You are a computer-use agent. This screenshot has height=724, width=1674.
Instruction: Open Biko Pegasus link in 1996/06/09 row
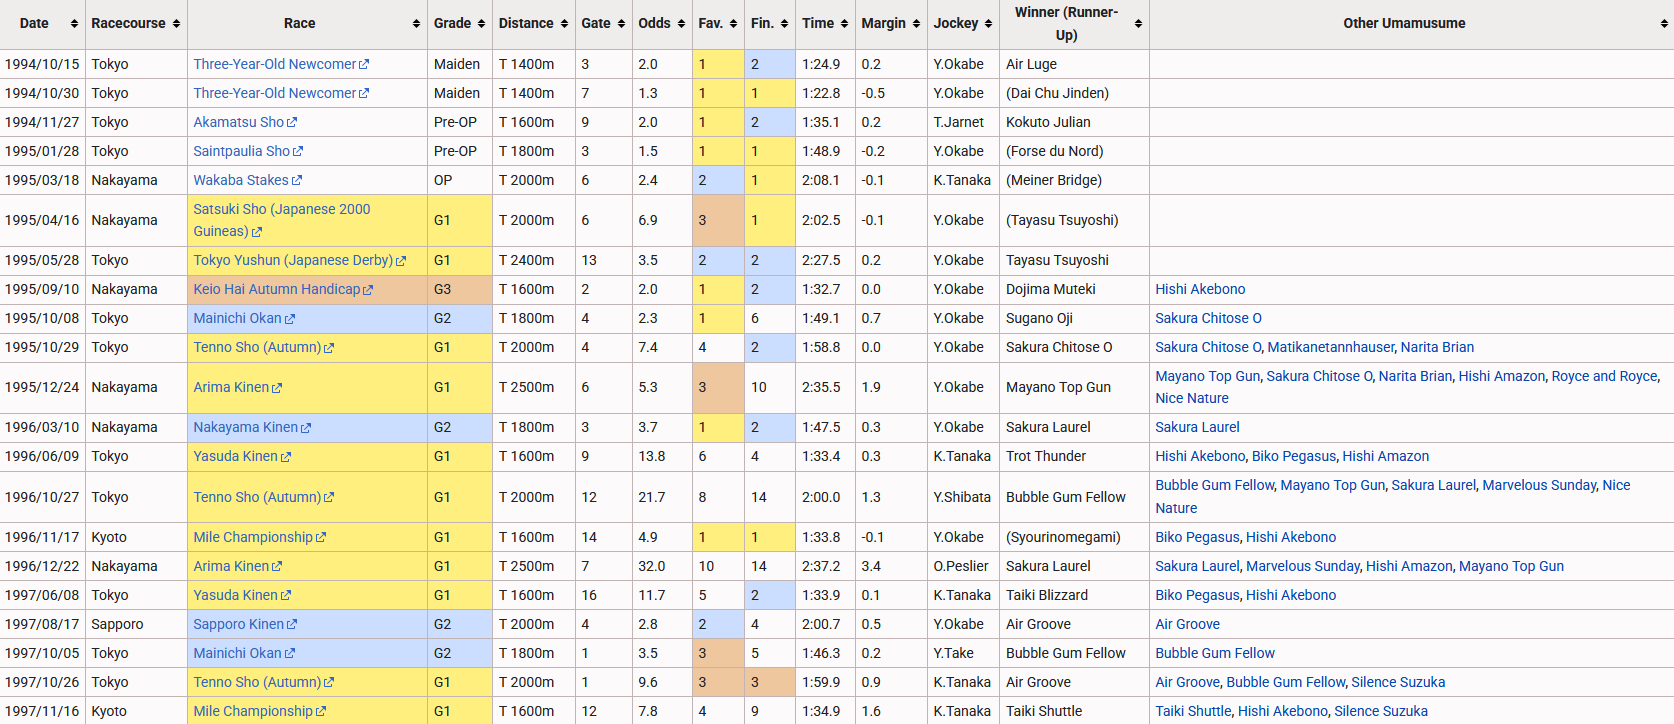click(1293, 456)
